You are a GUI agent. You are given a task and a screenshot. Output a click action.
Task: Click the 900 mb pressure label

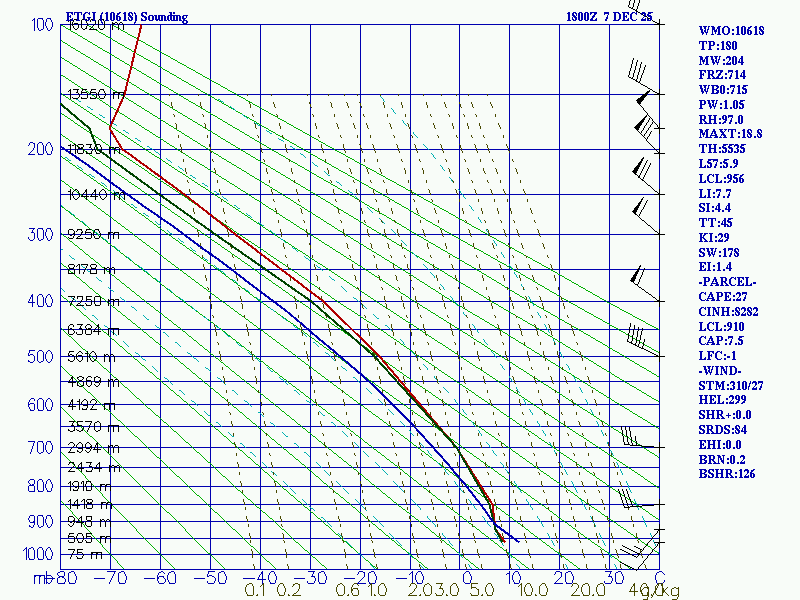pos(40,521)
